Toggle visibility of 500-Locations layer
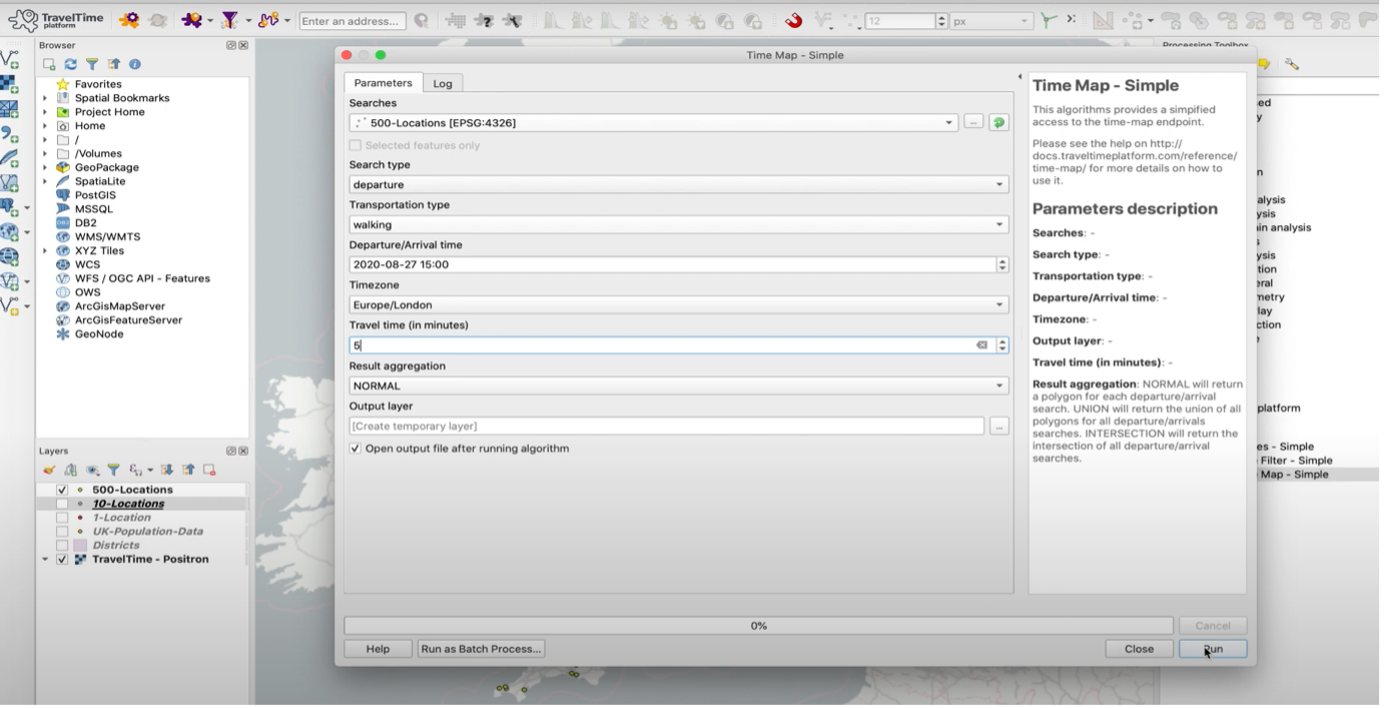Image resolution: width=1384 pixels, height=708 pixels. [x=62, y=490]
